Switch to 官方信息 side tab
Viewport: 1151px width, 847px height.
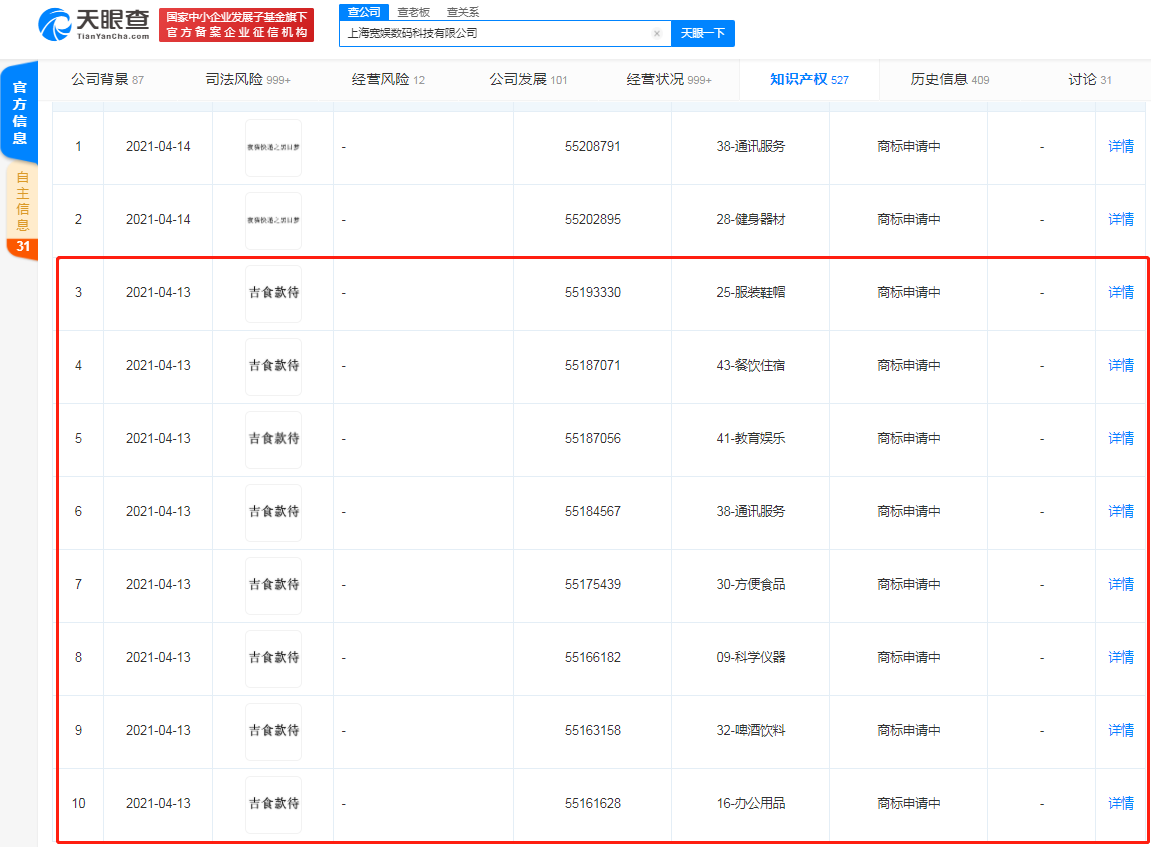pyautogui.click(x=20, y=112)
